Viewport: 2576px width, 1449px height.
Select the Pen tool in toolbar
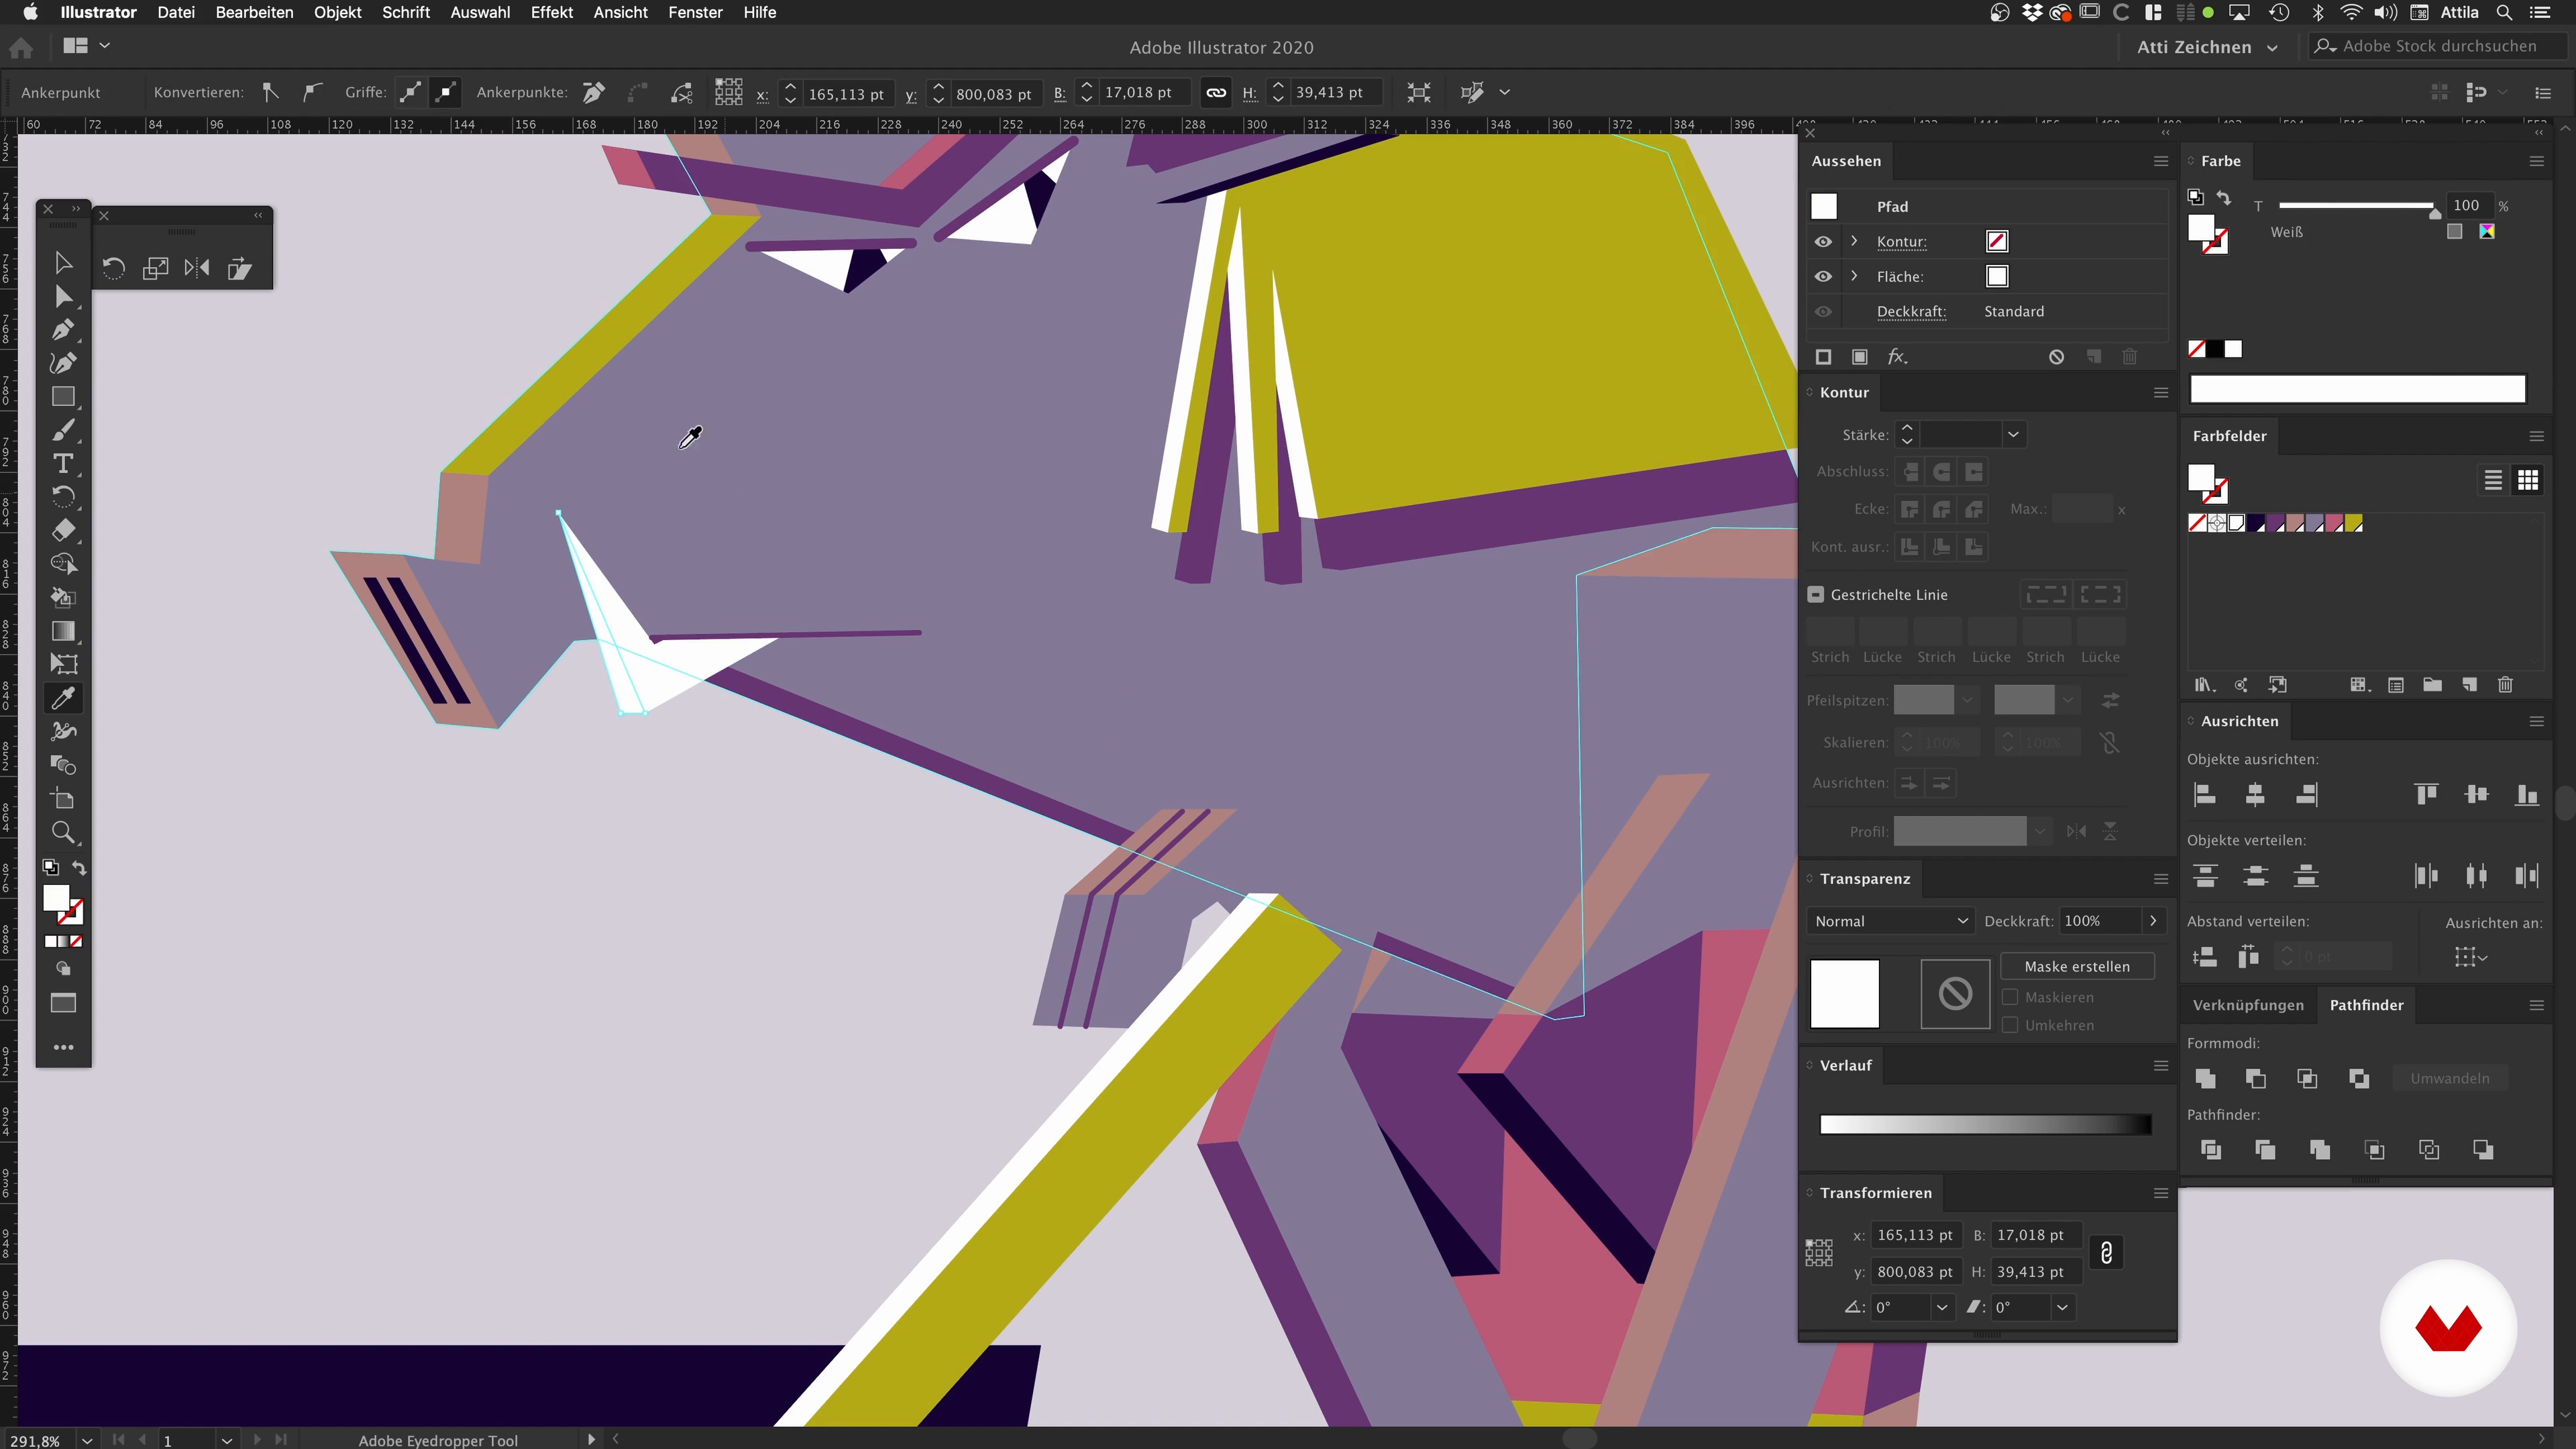pos(63,329)
